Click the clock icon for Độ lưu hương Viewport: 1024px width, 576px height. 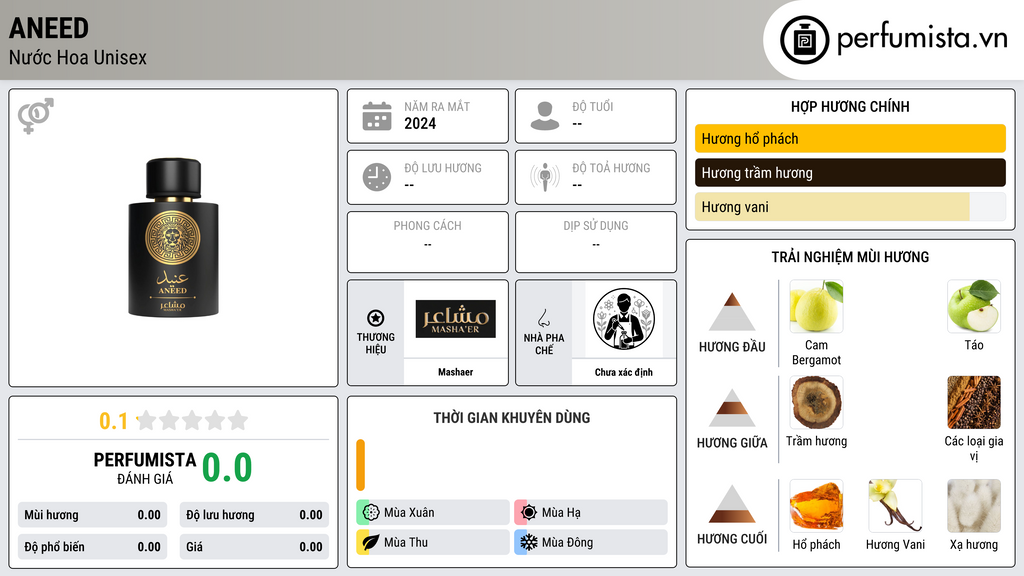click(377, 177)
